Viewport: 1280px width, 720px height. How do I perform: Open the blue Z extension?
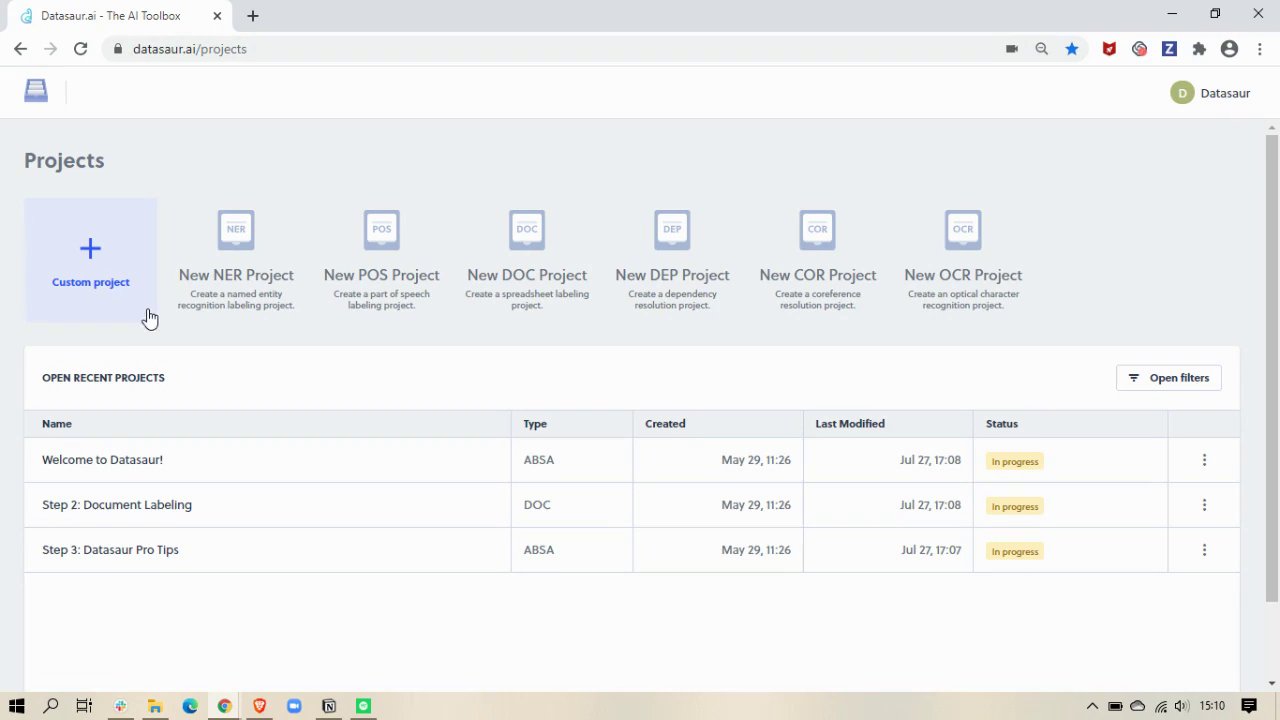[1169, 49]
